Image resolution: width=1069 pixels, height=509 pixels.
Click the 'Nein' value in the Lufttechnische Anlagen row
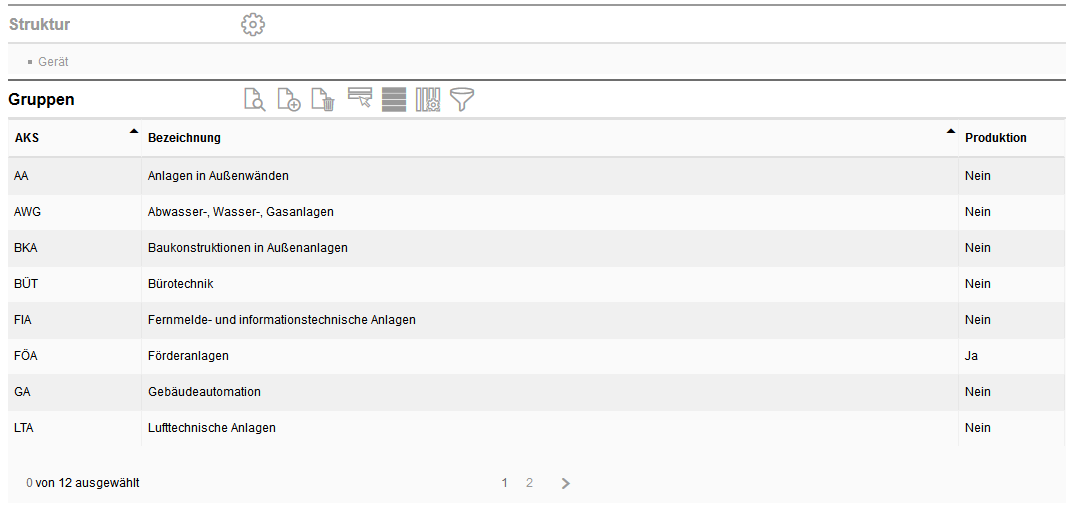point(978,428)
